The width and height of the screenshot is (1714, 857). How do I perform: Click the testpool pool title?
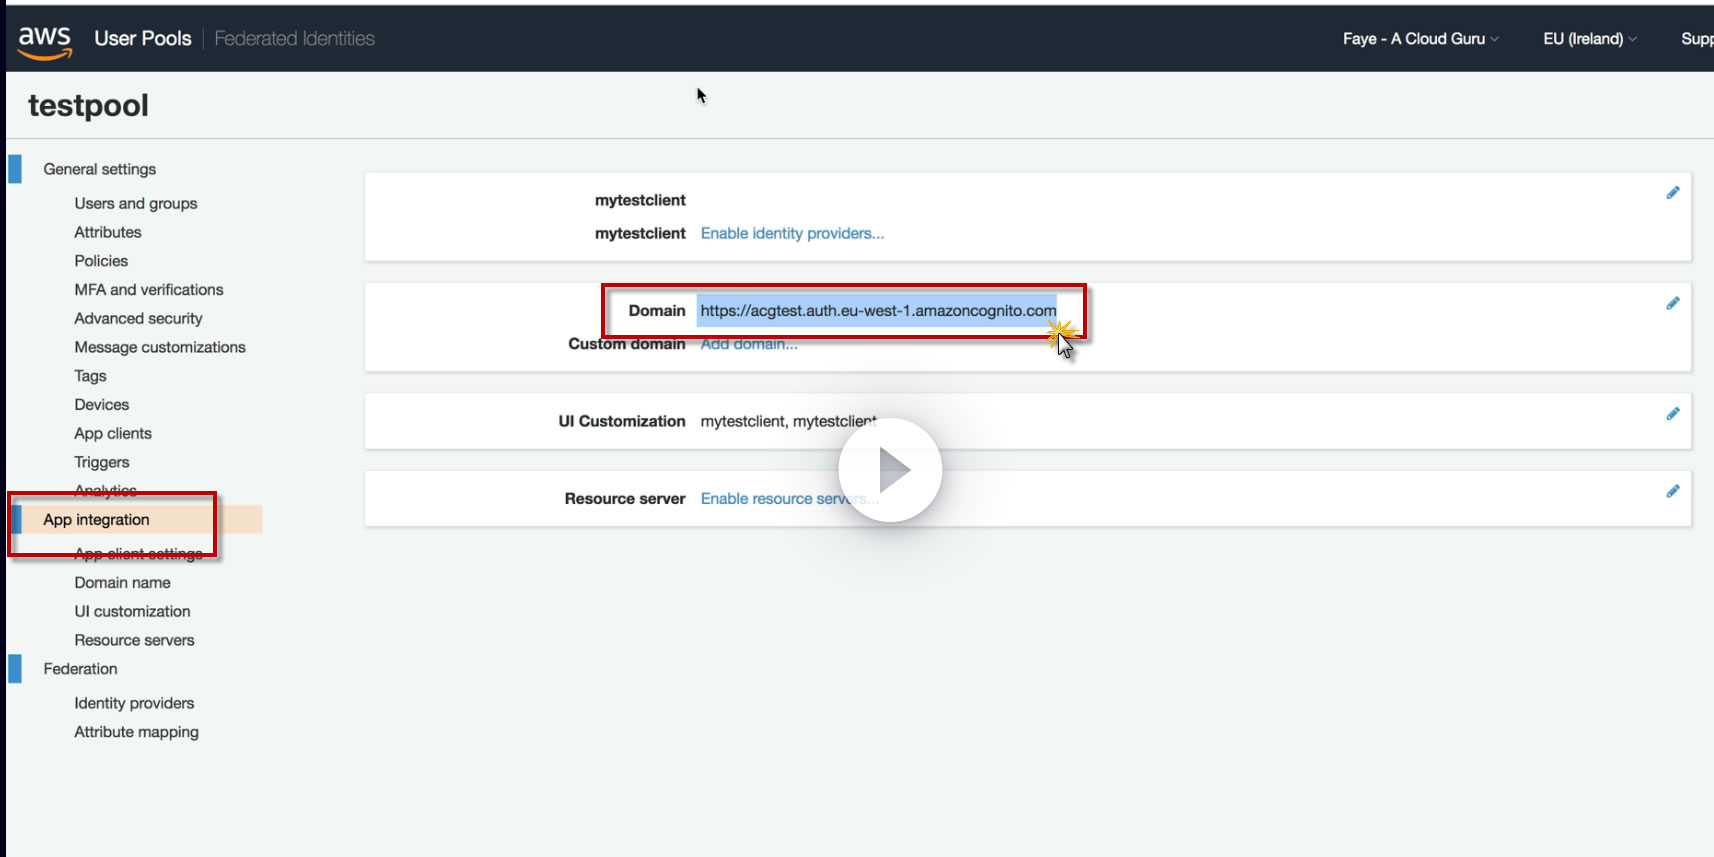pos(88,106)
